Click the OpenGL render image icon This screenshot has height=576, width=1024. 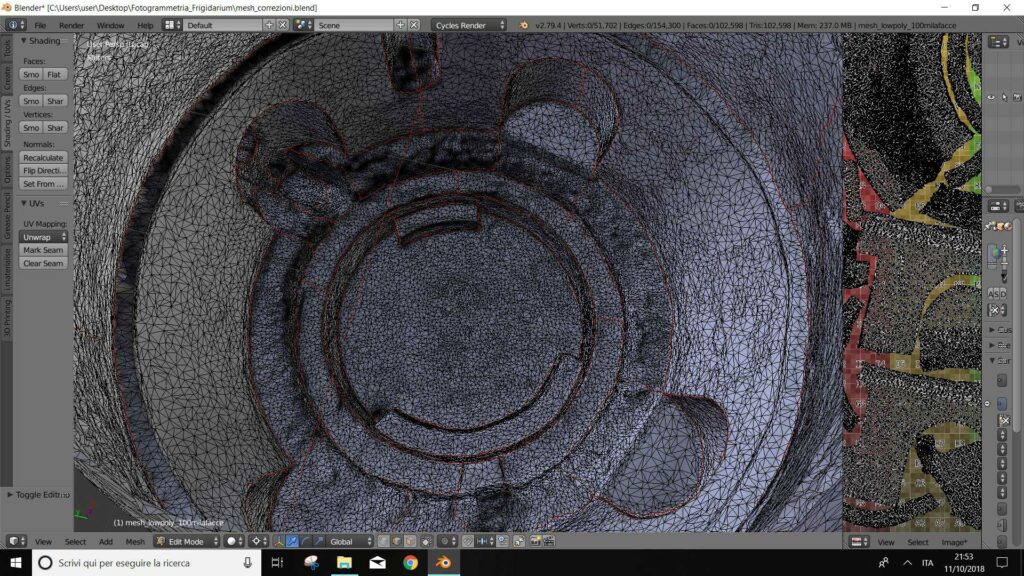click(536, 541)
